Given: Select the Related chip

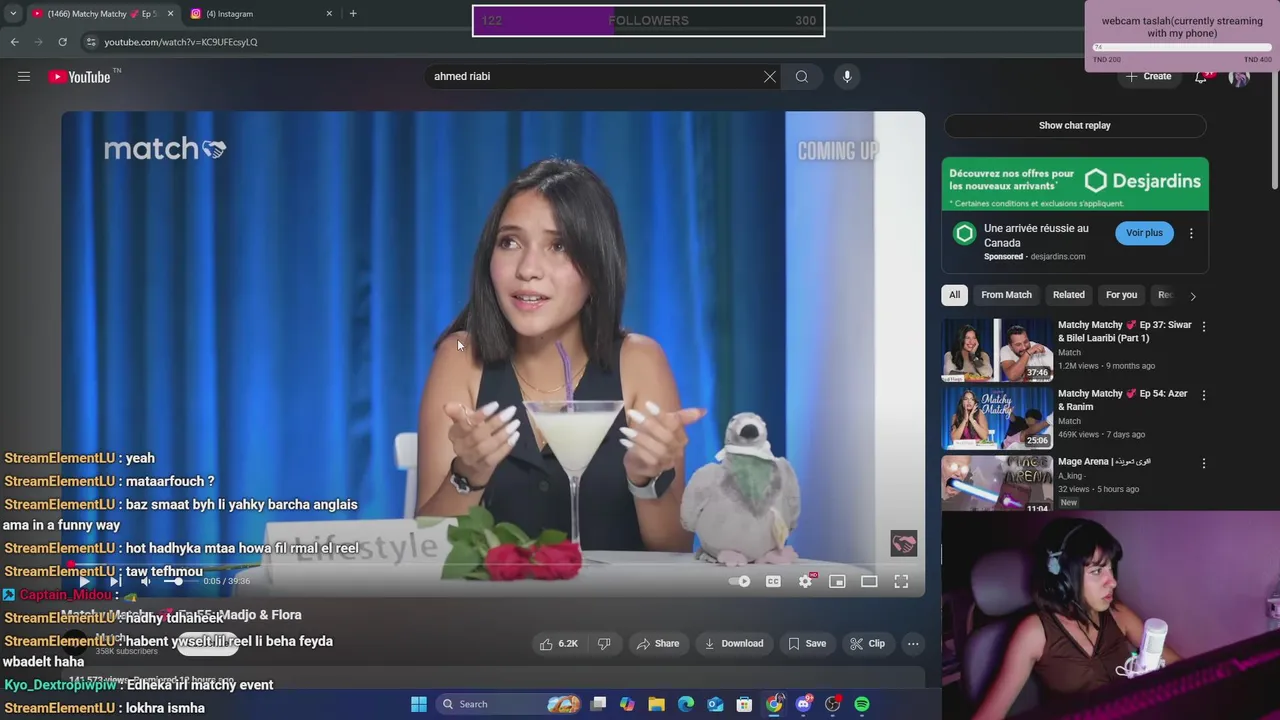Looking at the screenshot, I should [x=1068, y=295].
